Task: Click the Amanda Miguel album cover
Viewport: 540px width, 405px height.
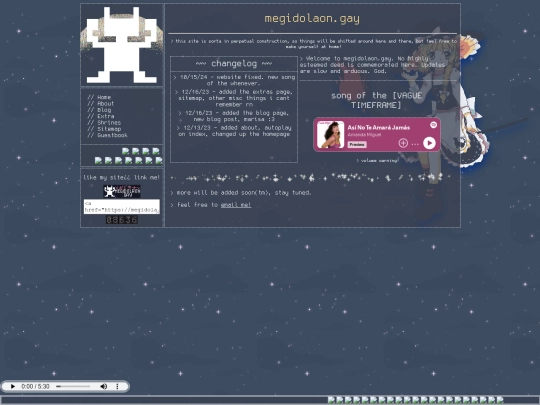Action: coord(330,135)
